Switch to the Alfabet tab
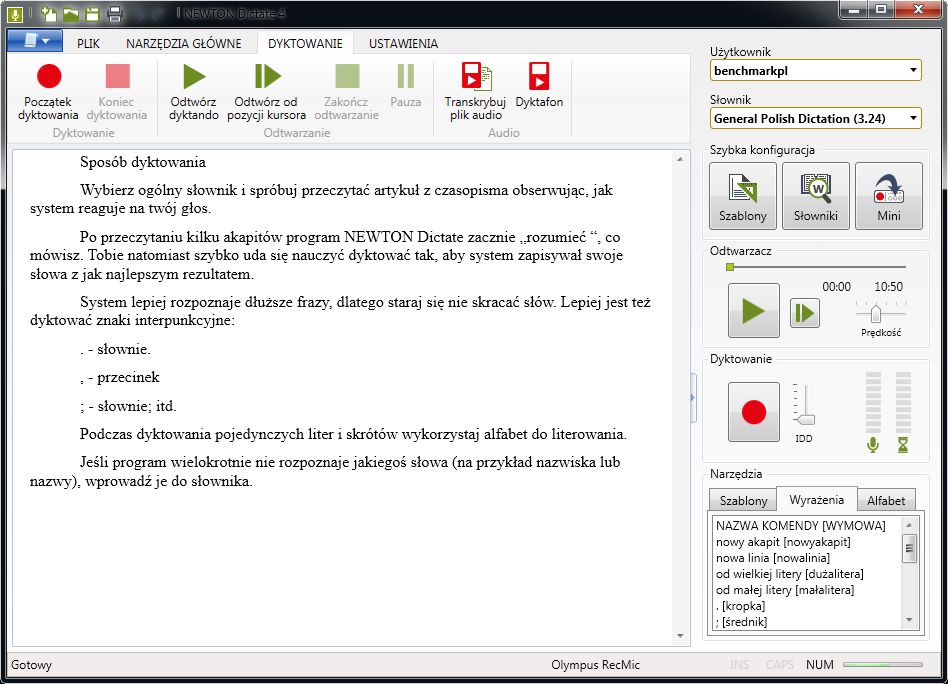This screenshot has height=684, width=948. point(886,501)
